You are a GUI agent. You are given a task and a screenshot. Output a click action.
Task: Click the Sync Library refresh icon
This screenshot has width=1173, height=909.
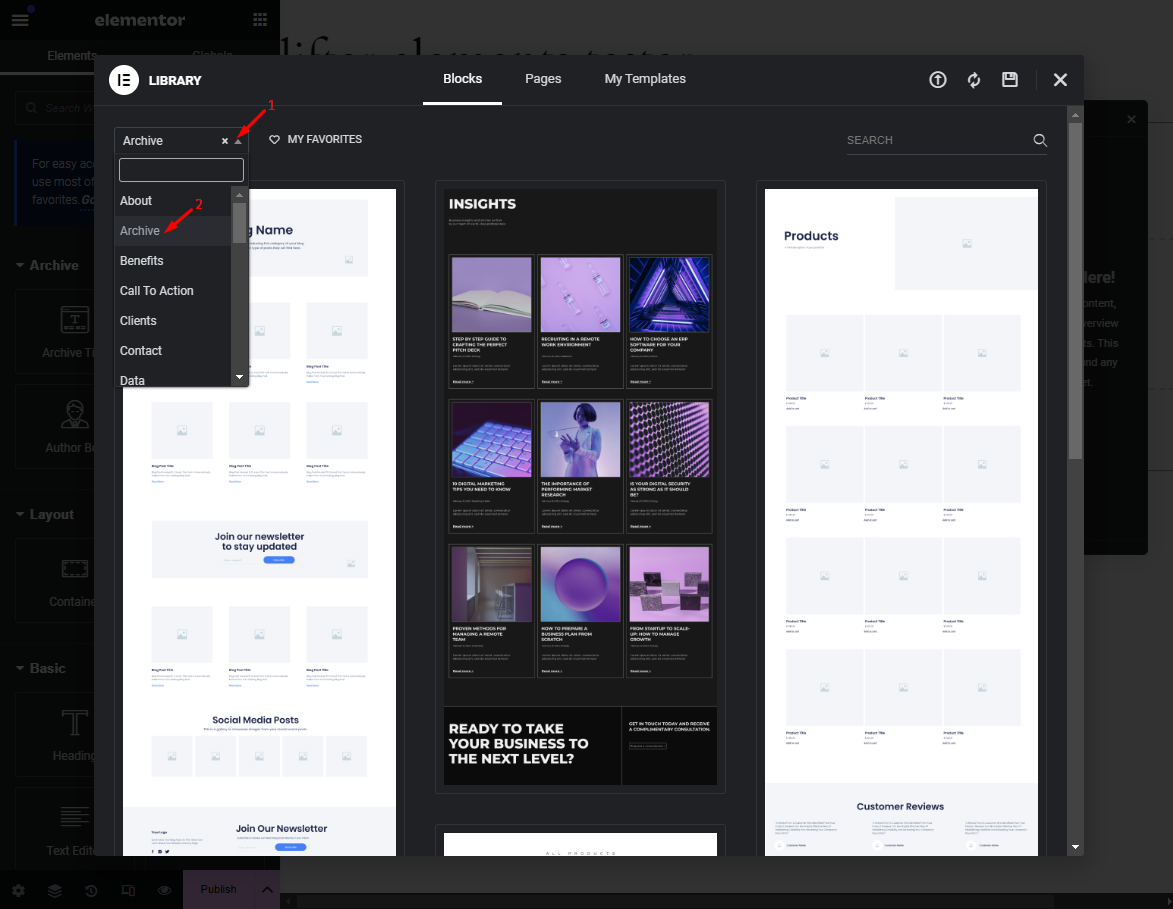click(x=973, y=79)
